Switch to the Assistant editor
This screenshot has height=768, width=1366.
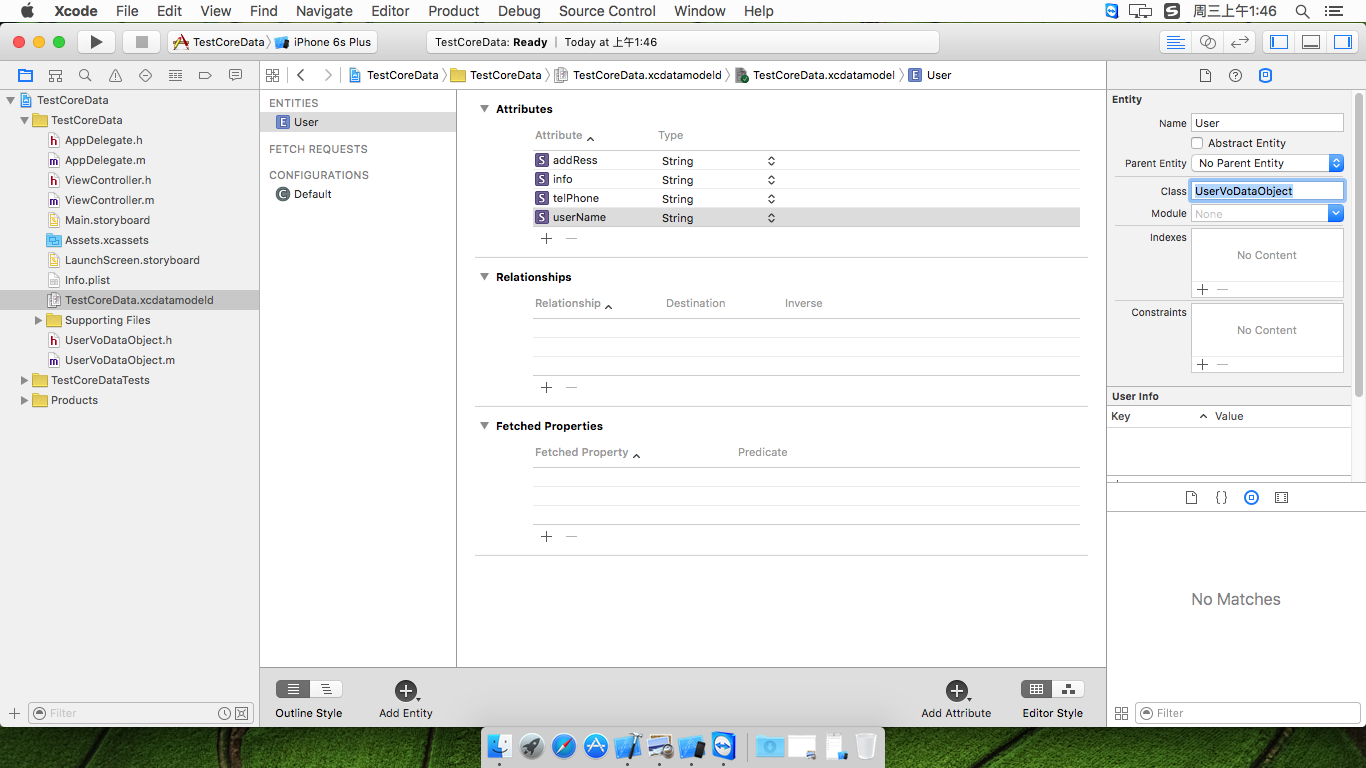pyautogui.click(x=1208, y=42)
